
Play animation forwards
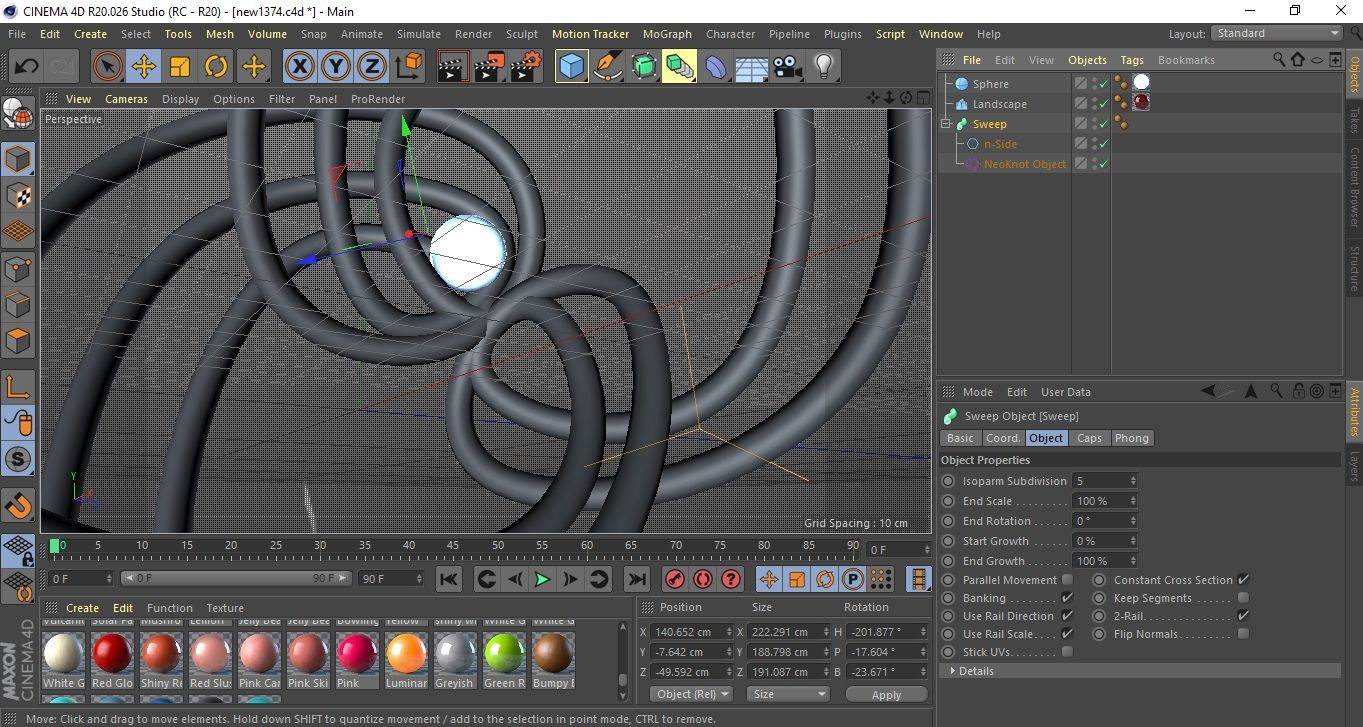click(542, 579)
